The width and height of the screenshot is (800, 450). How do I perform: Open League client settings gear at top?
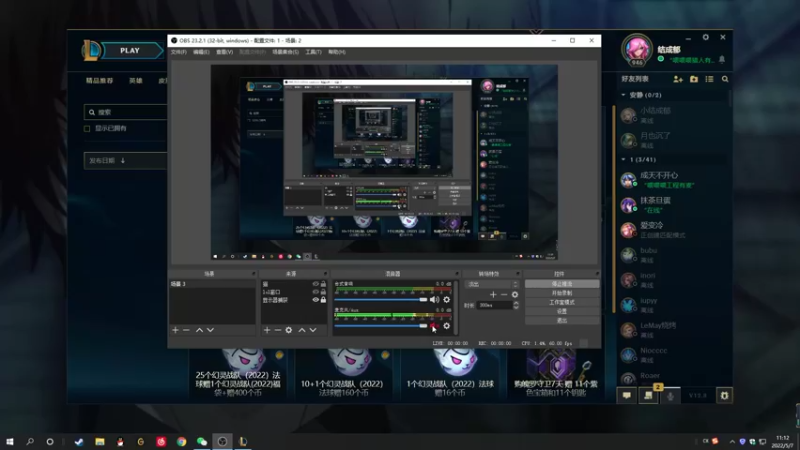click(x=706, y=37)
